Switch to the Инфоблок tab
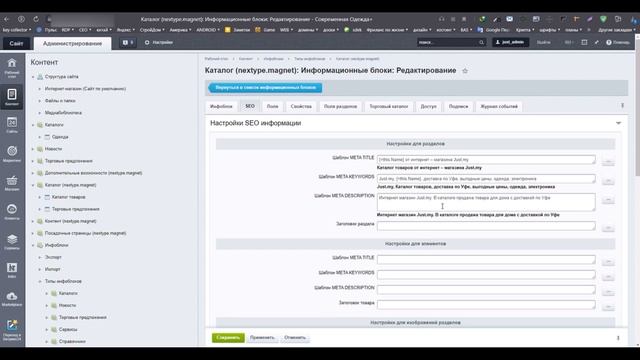The height and width of the screenshot is (360, 640). [x=221, y=107]
